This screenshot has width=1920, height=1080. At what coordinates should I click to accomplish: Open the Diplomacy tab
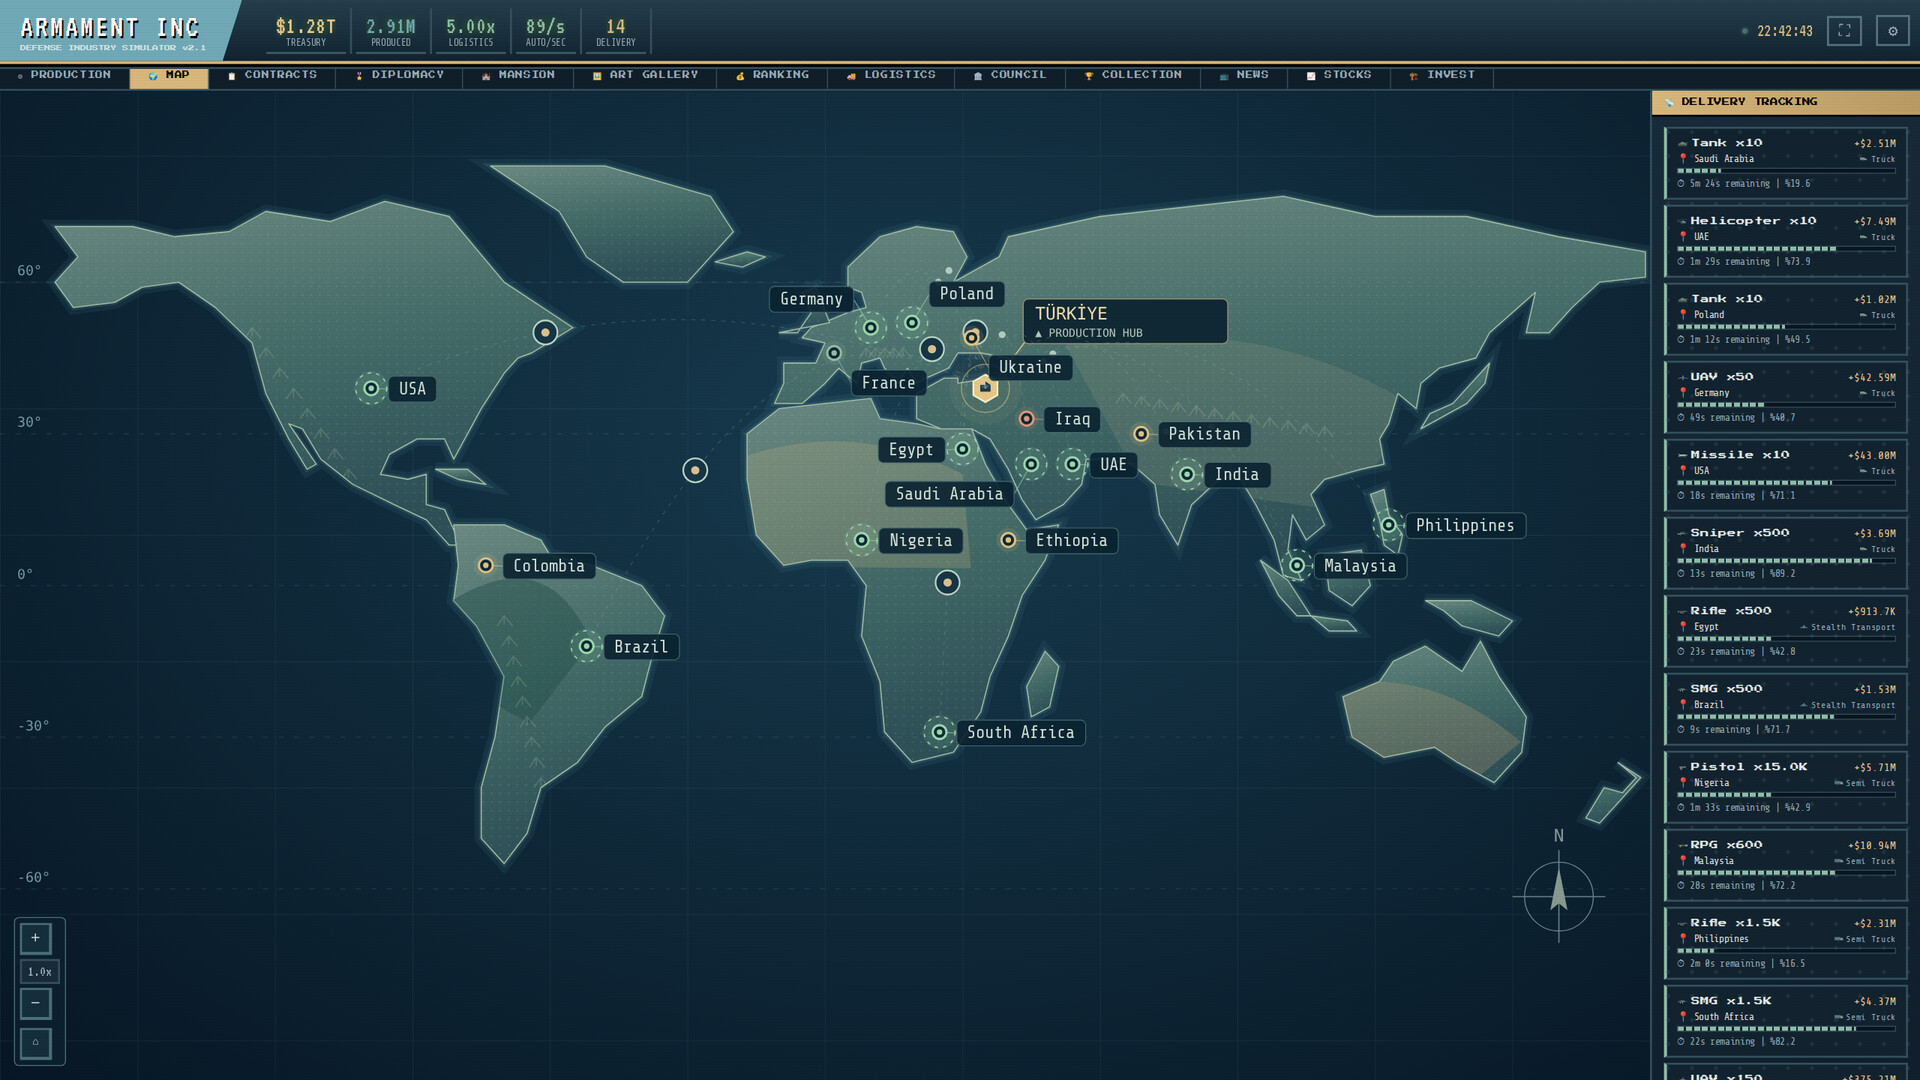click(x=399, y=75)
